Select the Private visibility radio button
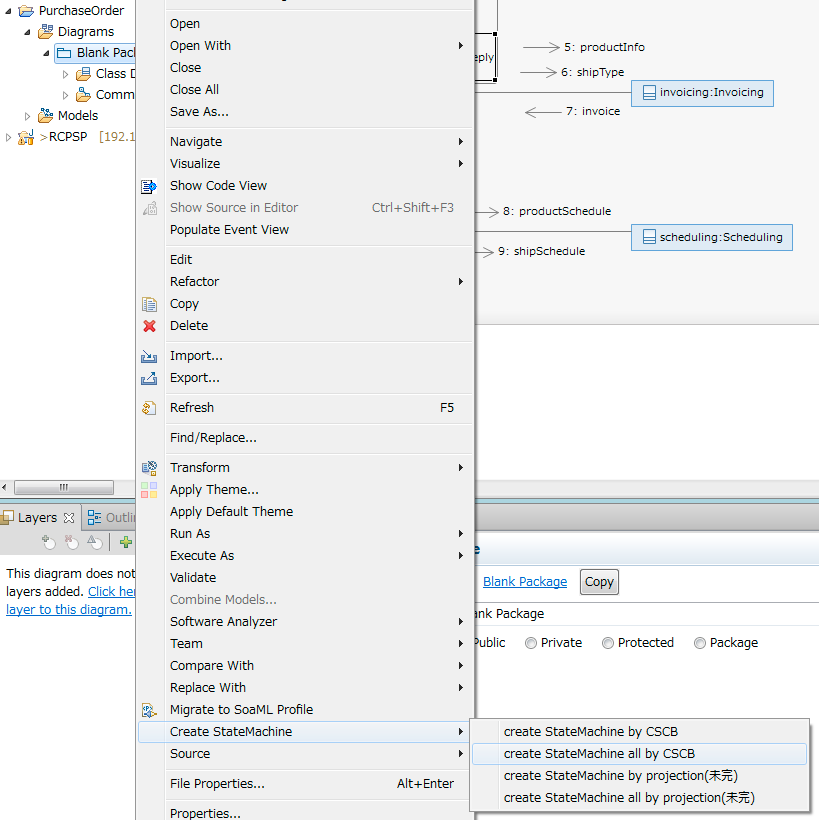Image resolution: width=819 pixels, height=820 pixels. click(531, 643)
